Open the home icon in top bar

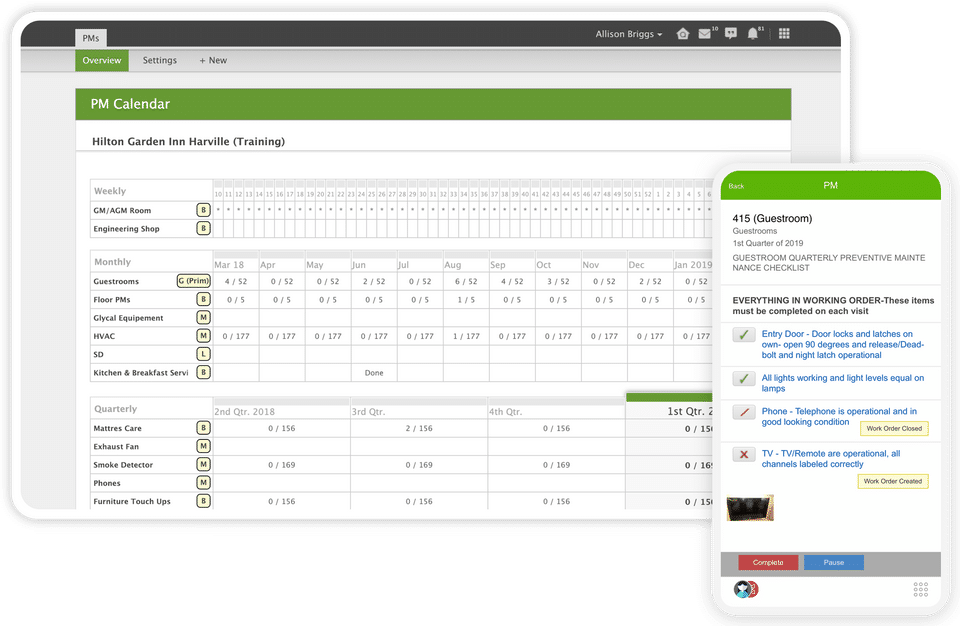tap(683, 34)
